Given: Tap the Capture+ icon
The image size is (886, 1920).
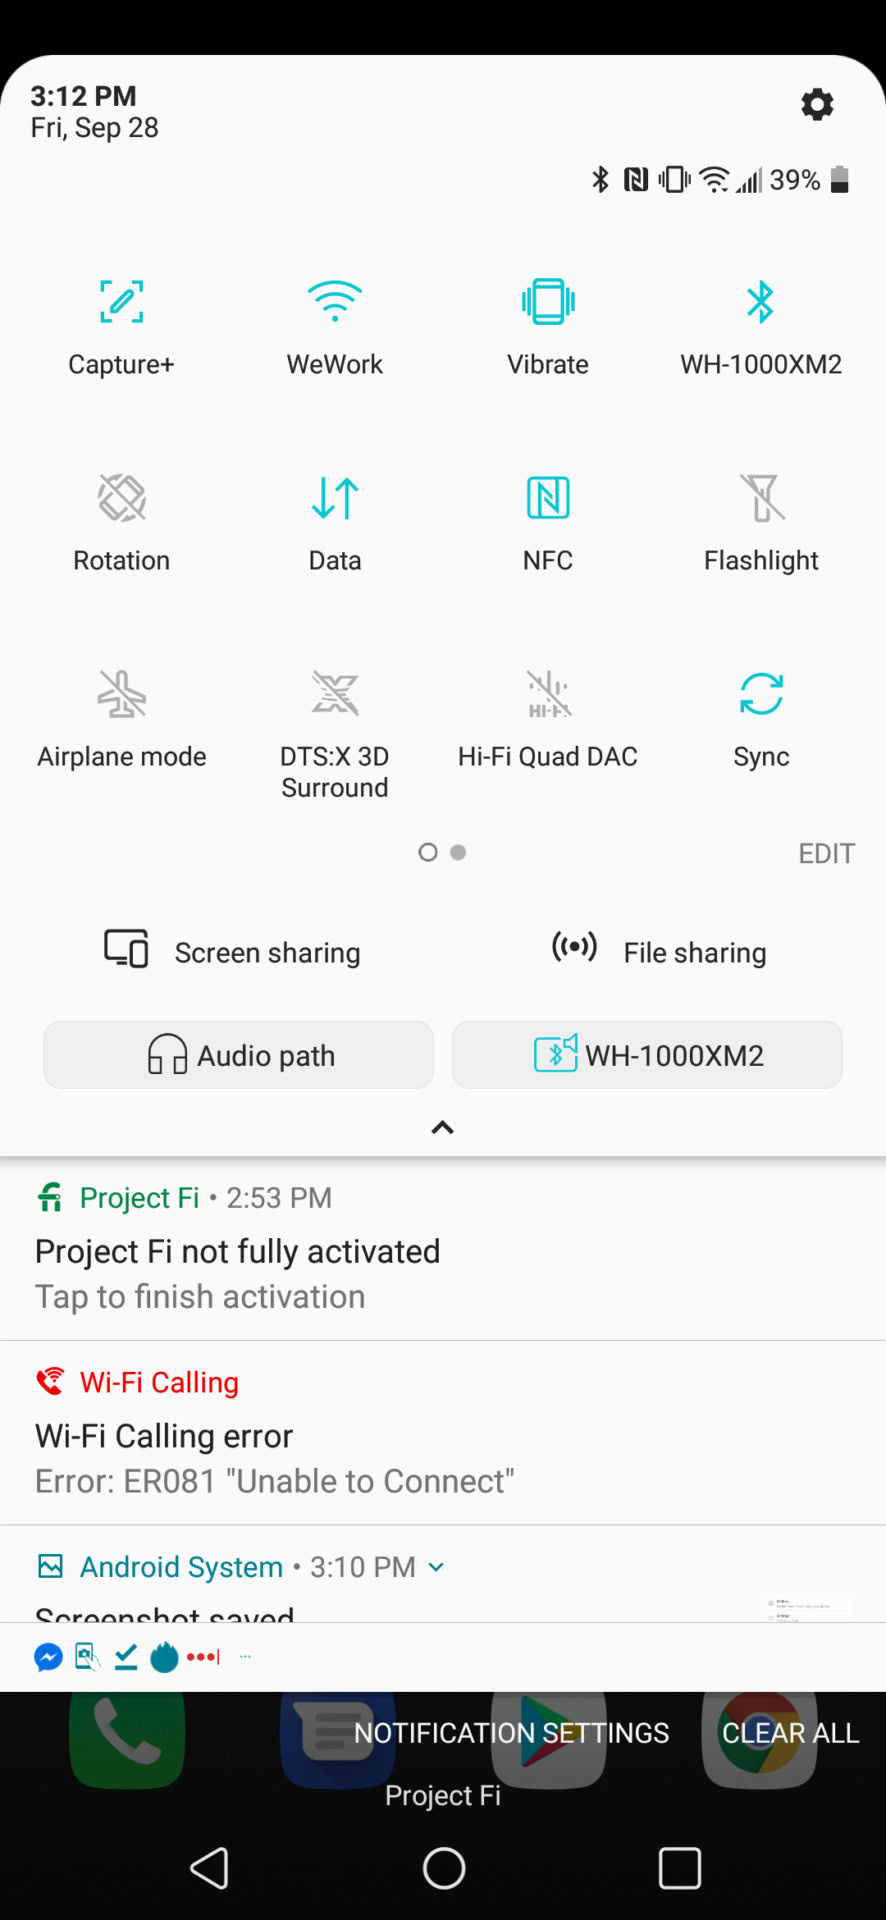Looking at the screenshot, I should coord(121,302).
